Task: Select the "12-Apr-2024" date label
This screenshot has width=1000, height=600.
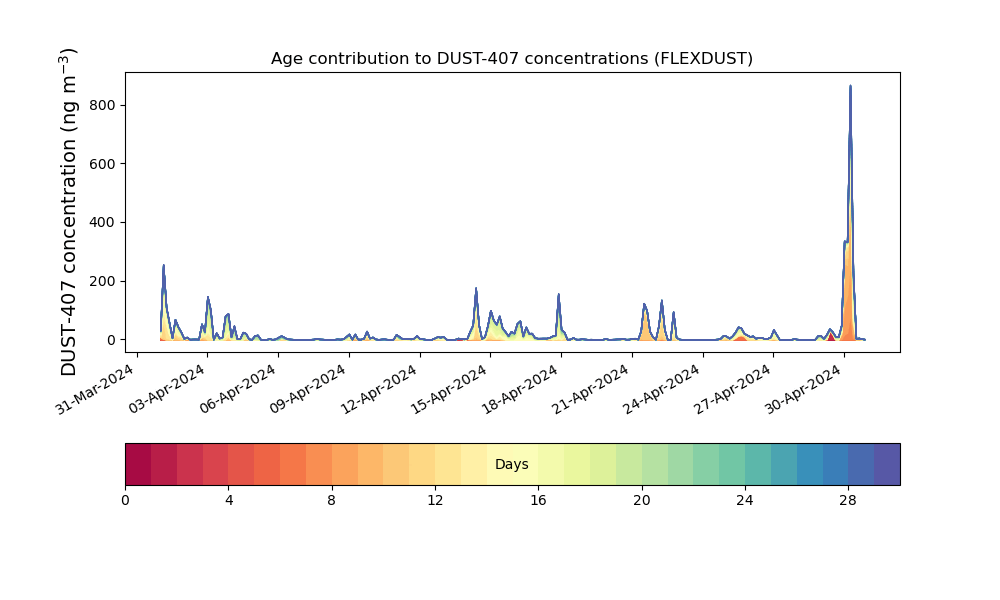Action: 379,389
